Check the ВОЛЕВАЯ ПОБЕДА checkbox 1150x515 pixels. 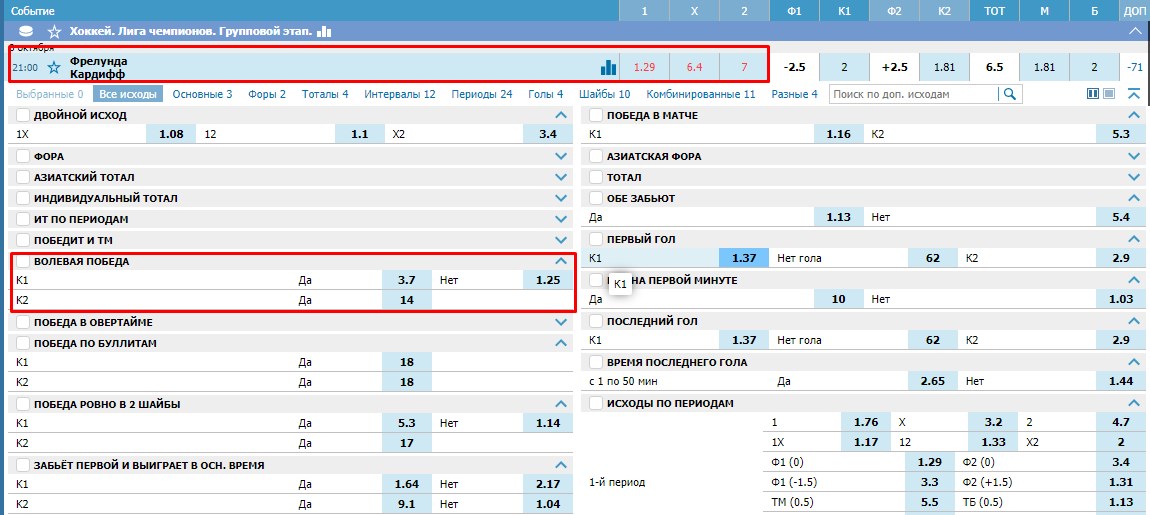pyautogui.click(x=23, y=261)
